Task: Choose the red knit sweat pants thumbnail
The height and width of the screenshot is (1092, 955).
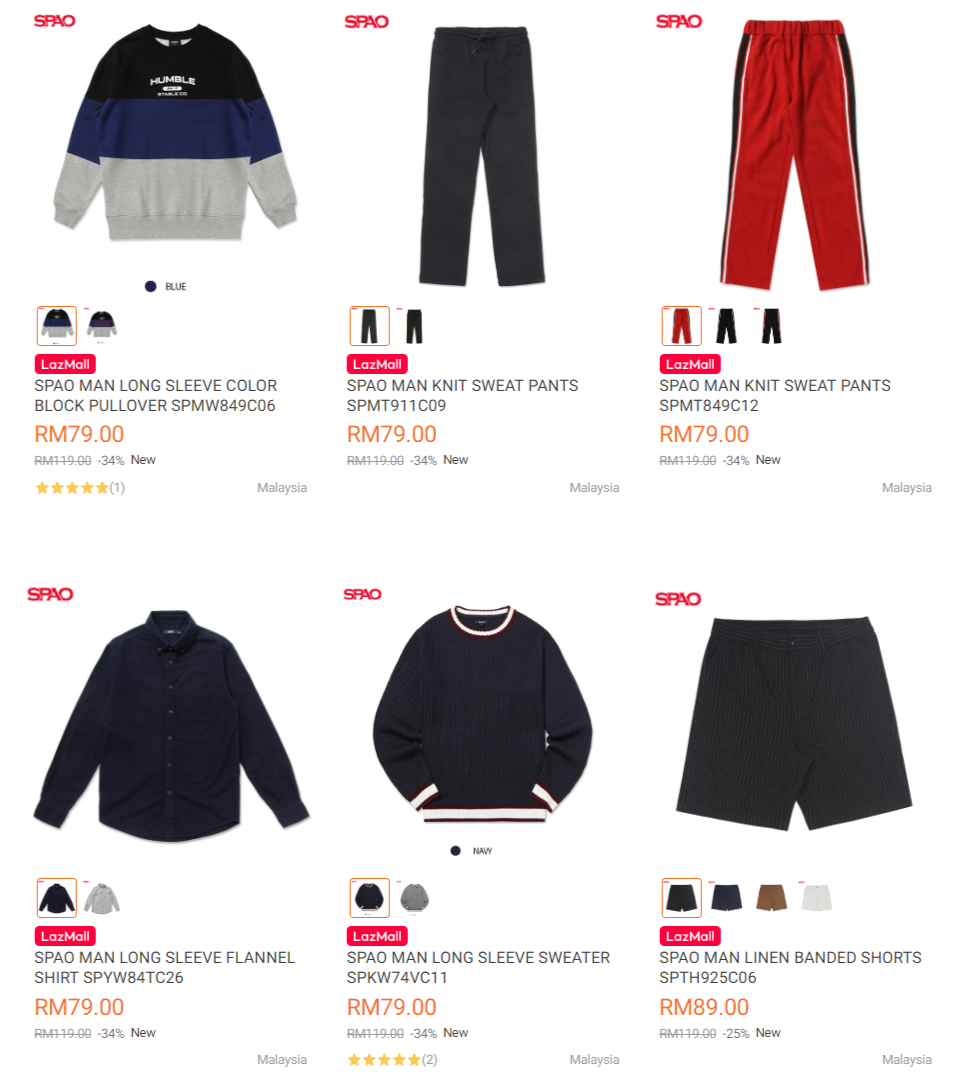Action: [681, 325]
